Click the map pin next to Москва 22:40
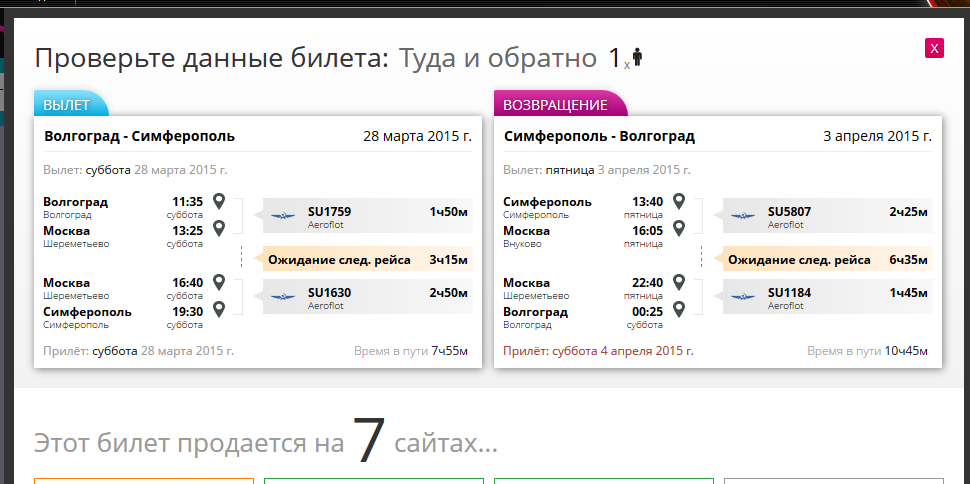The width and height of the screenshot is (970, 484). tap(679, 283)
